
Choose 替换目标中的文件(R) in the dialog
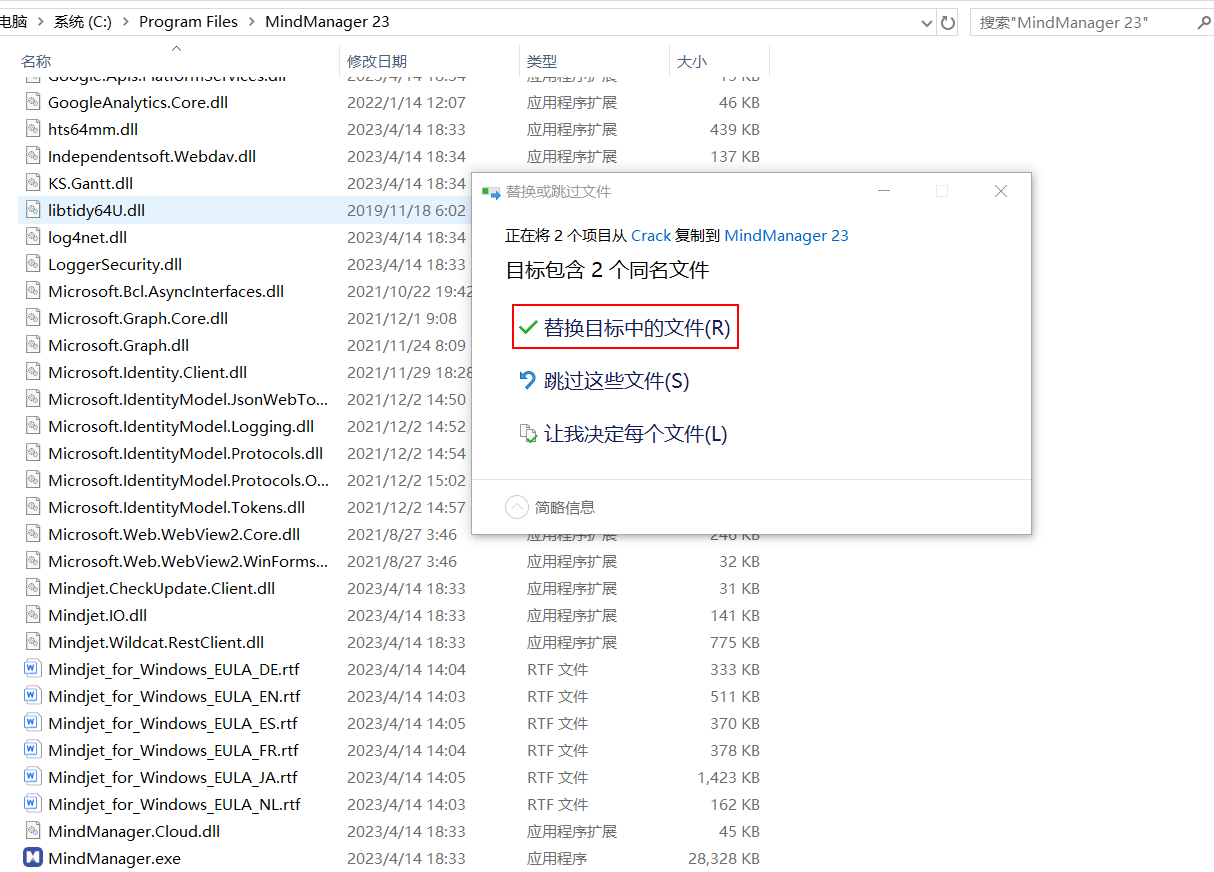point(625,327)
